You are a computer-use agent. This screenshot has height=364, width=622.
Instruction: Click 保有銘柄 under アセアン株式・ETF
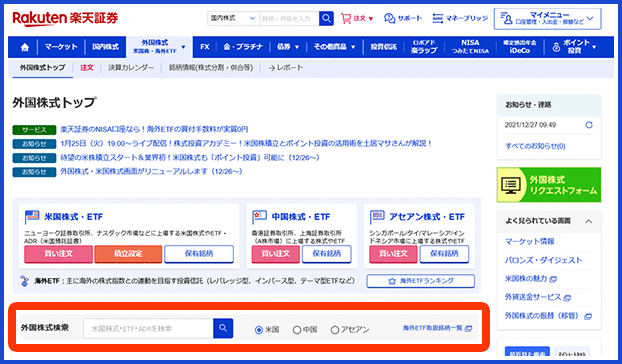tap(444, 254)
